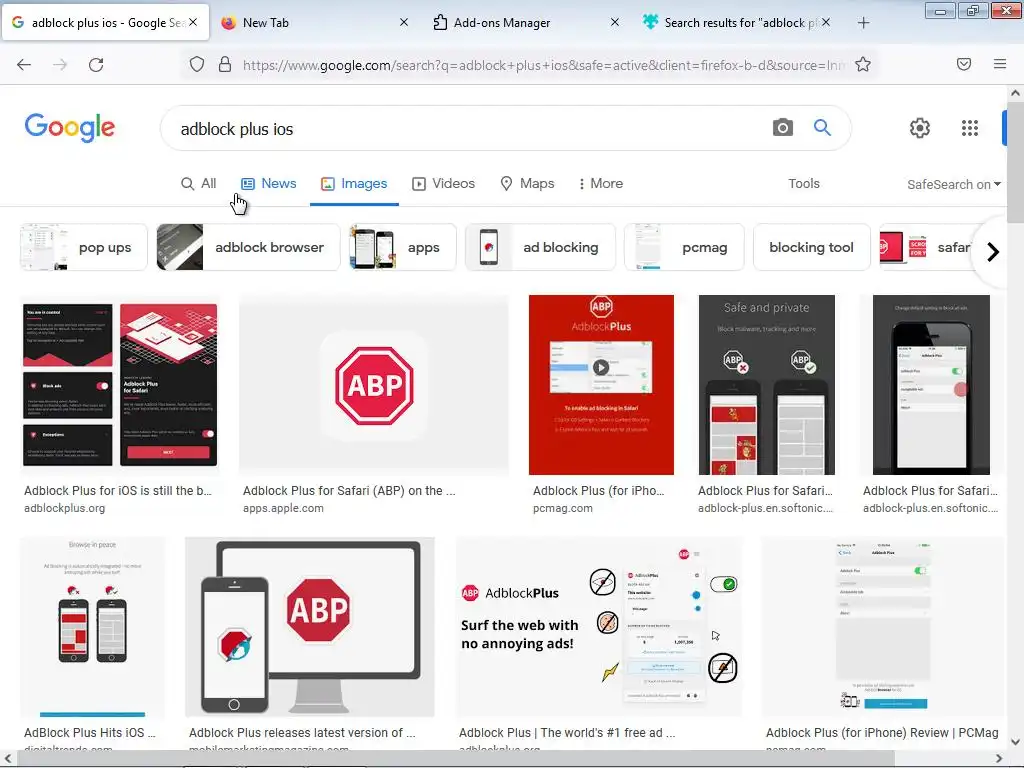Screen dimensions: 1024x768
Task: Open Google apps grid
Action: tap(970, 128)
